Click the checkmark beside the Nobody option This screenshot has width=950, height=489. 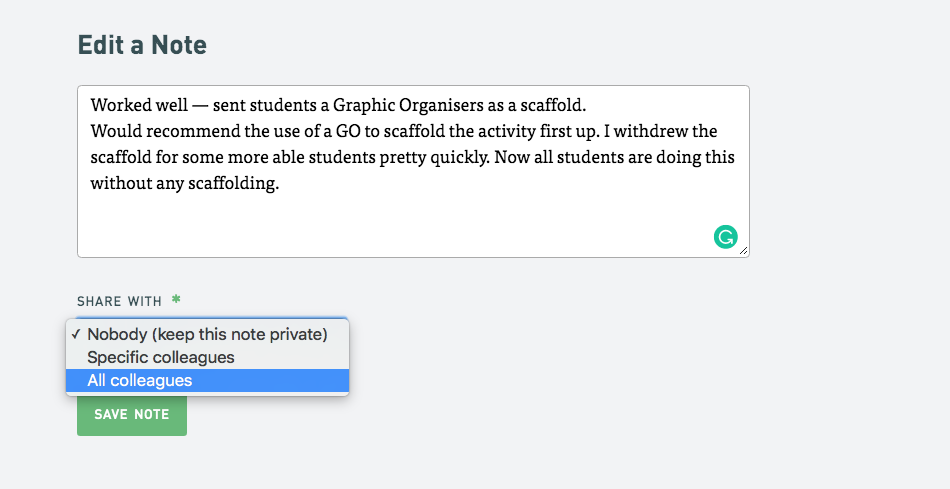click(x=76, y=334)
